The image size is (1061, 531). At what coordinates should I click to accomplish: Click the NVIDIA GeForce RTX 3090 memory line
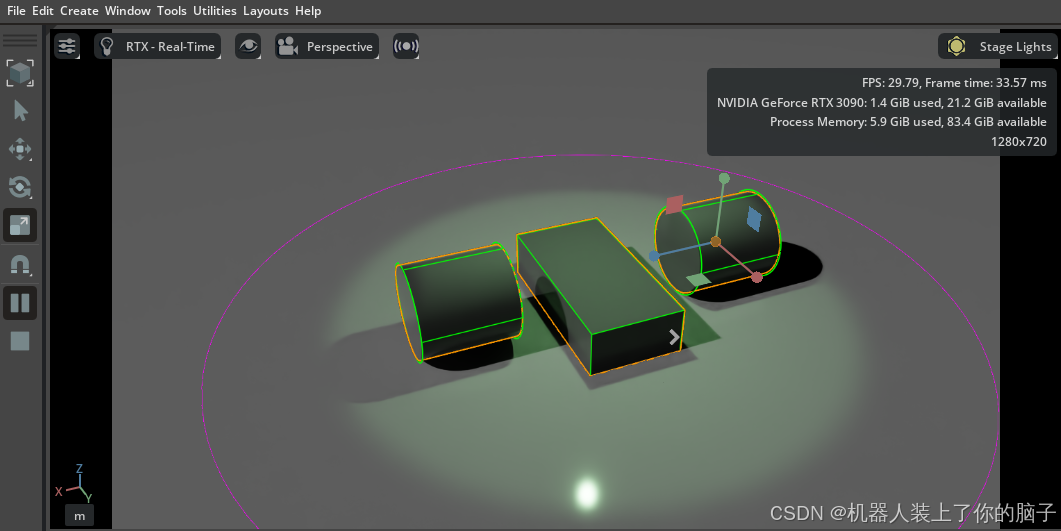(882, 102)
